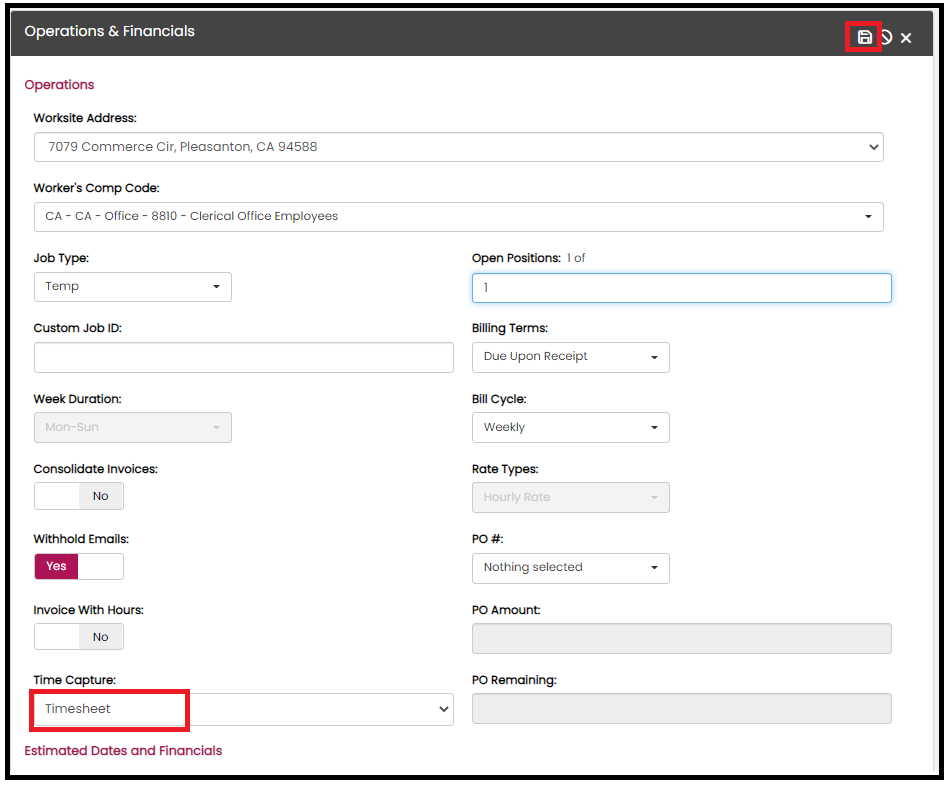Open the PO # Nothing selected dropdown

pos(570,567)
